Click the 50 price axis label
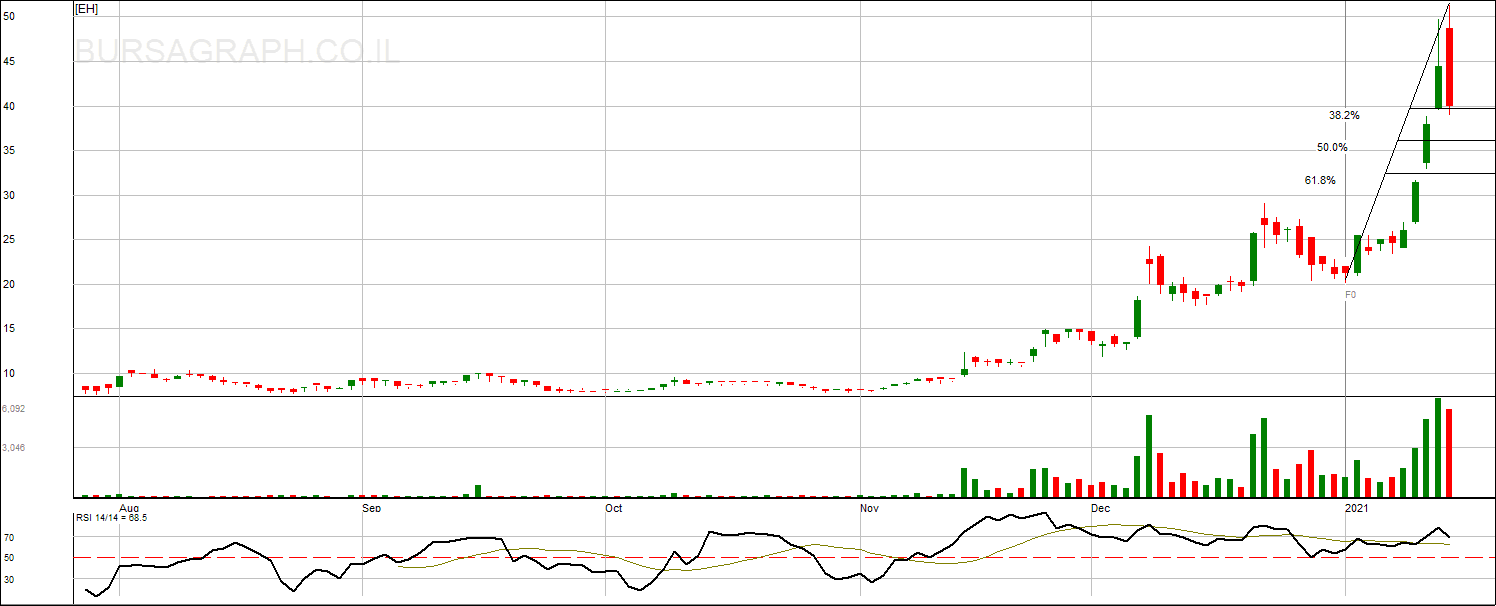 tap(9, 17)
